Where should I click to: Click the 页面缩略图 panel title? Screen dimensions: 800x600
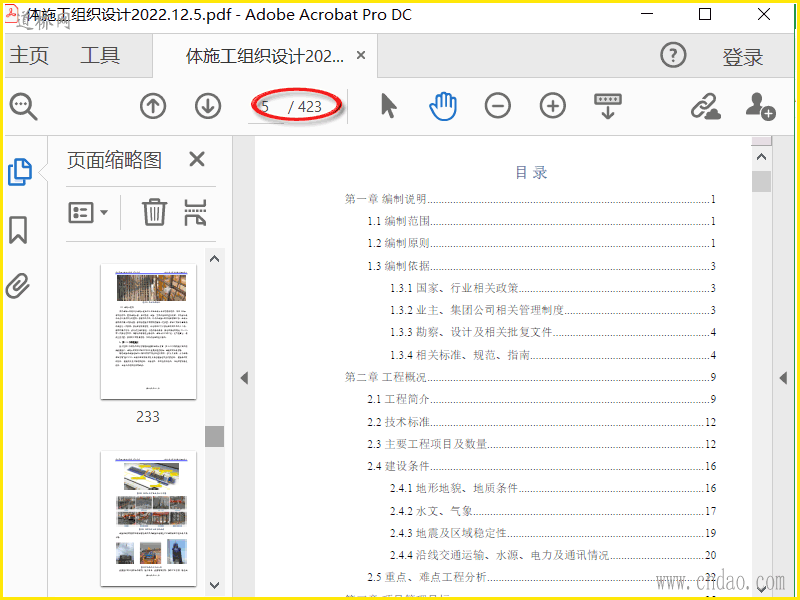tap(114, 160)
